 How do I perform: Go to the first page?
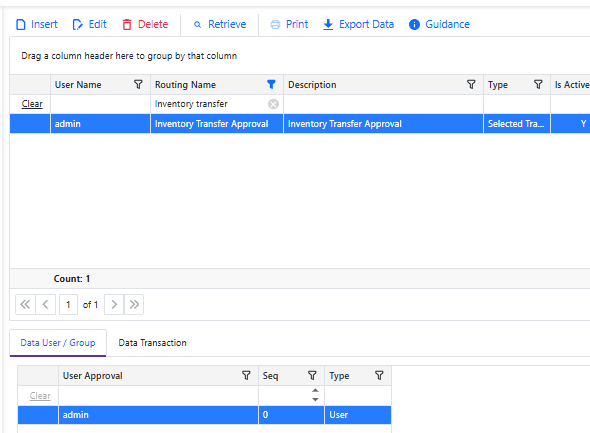tap(25, 304)
